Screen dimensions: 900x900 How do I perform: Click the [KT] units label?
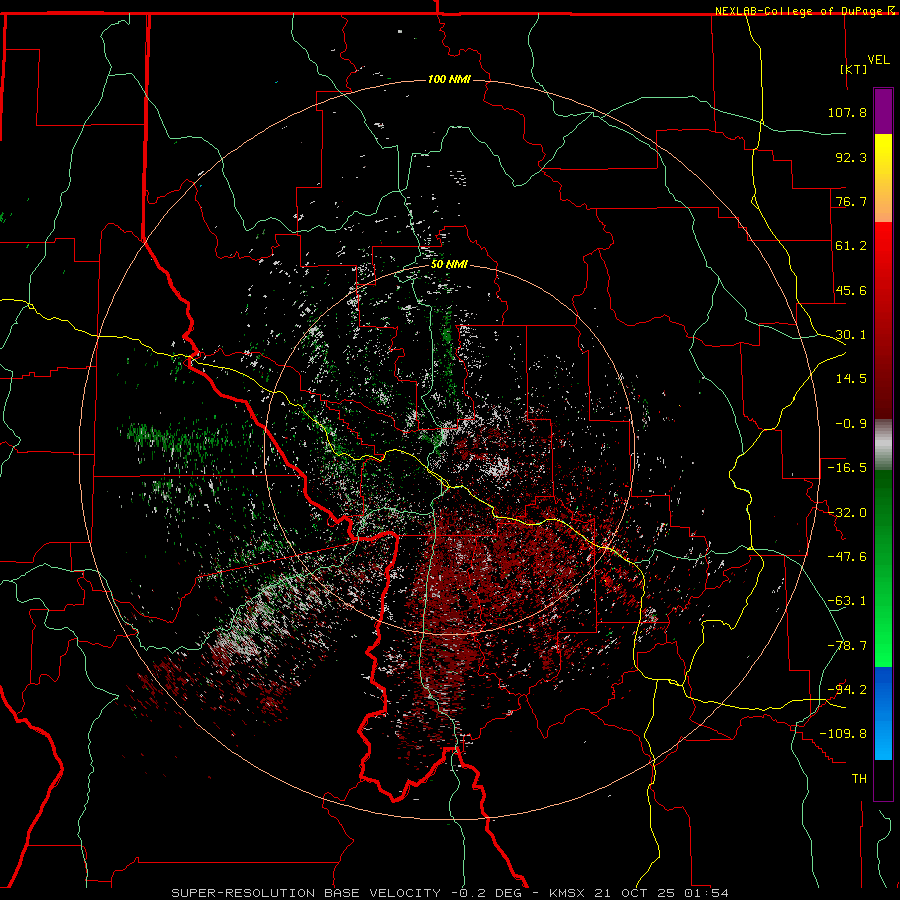click(854, 69)
